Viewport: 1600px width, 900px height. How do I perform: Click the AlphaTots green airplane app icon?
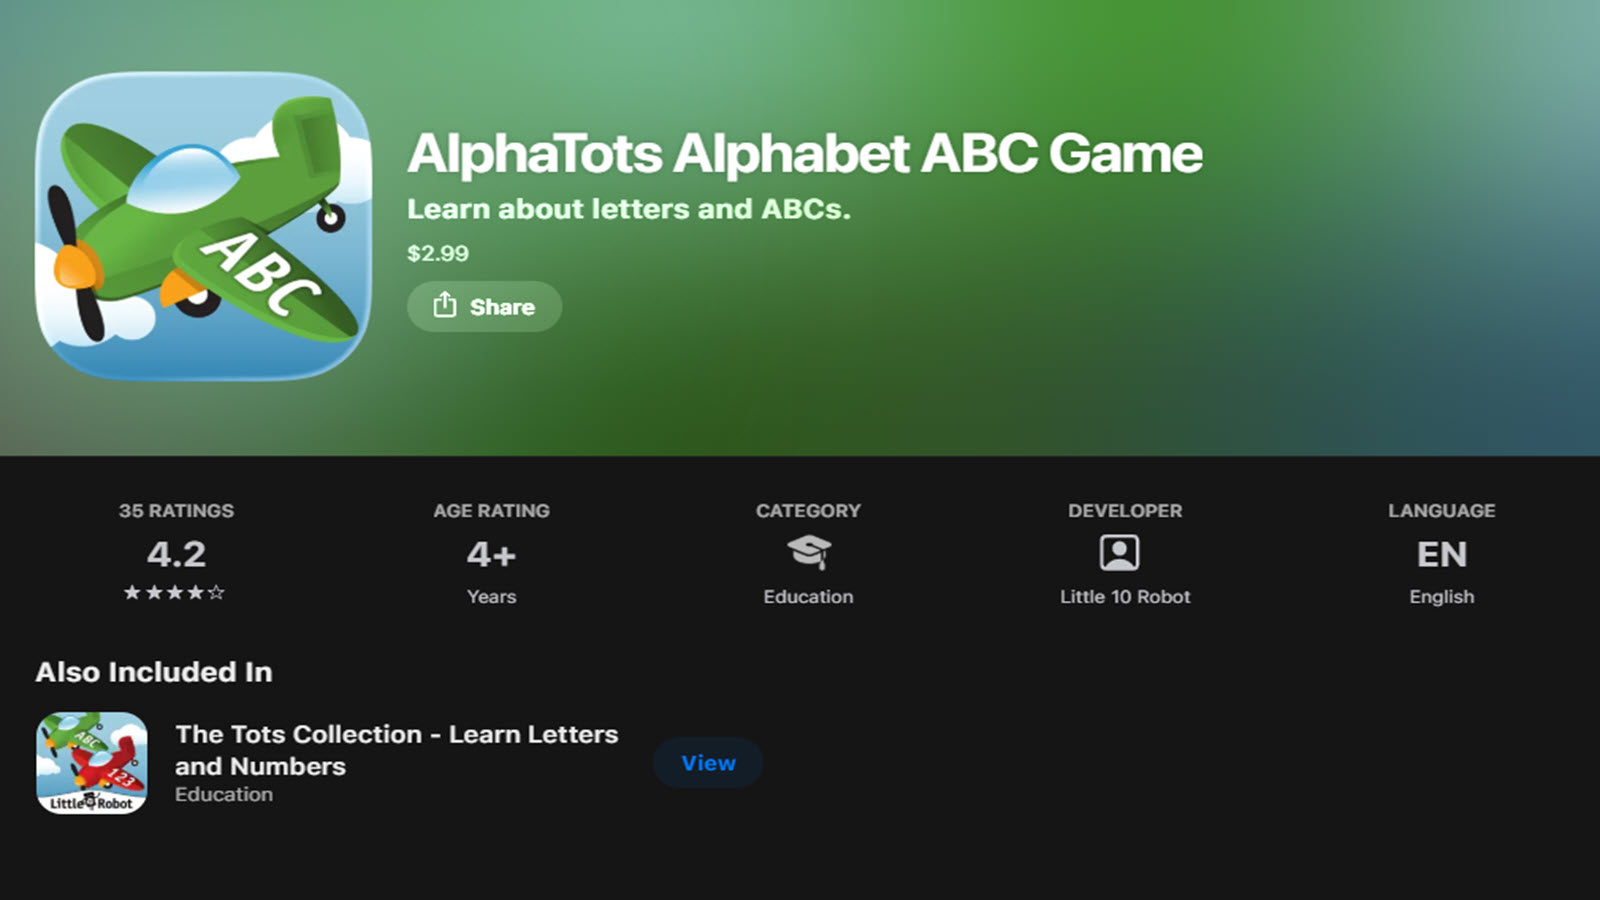coord(203,226)
